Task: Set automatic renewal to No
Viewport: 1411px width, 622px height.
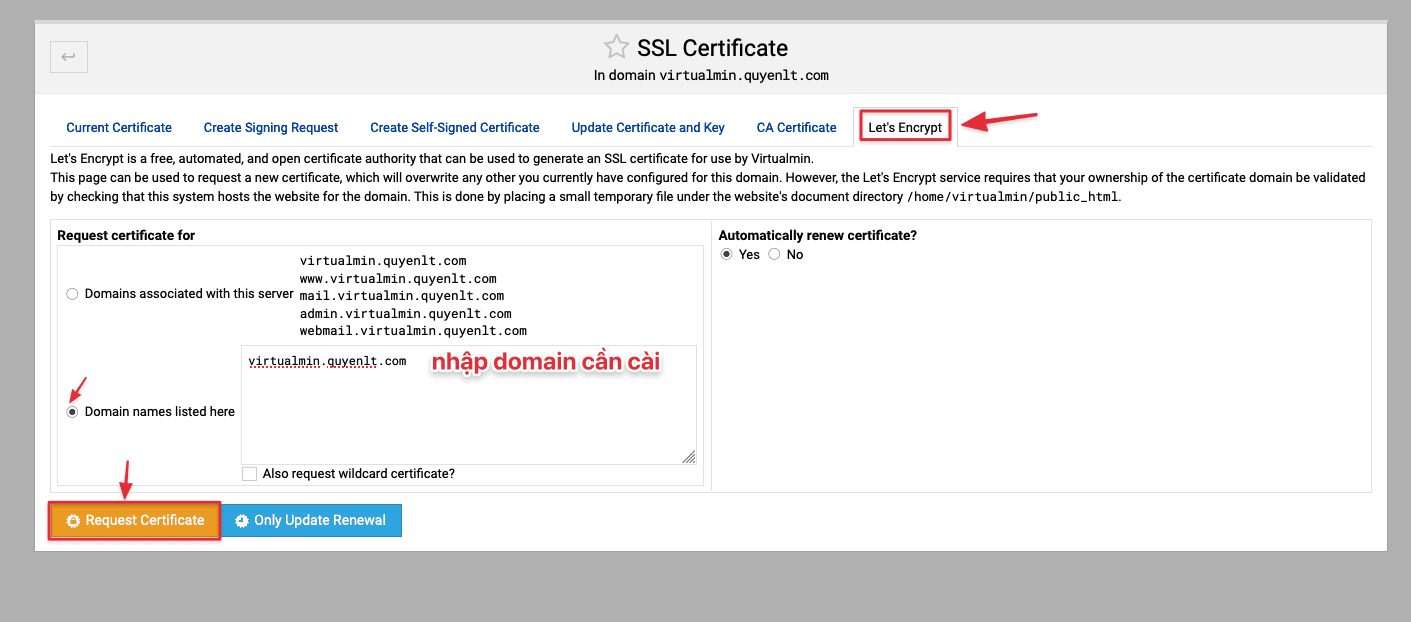Action: [774, 255]
